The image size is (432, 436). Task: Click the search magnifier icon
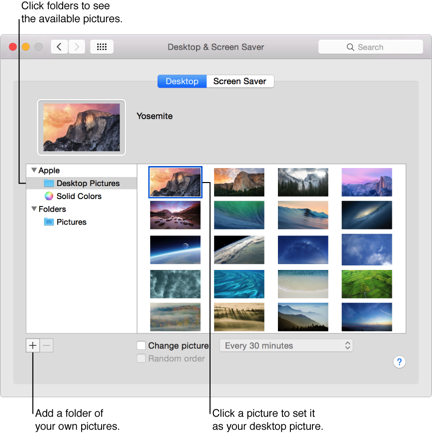coord(350,47)
